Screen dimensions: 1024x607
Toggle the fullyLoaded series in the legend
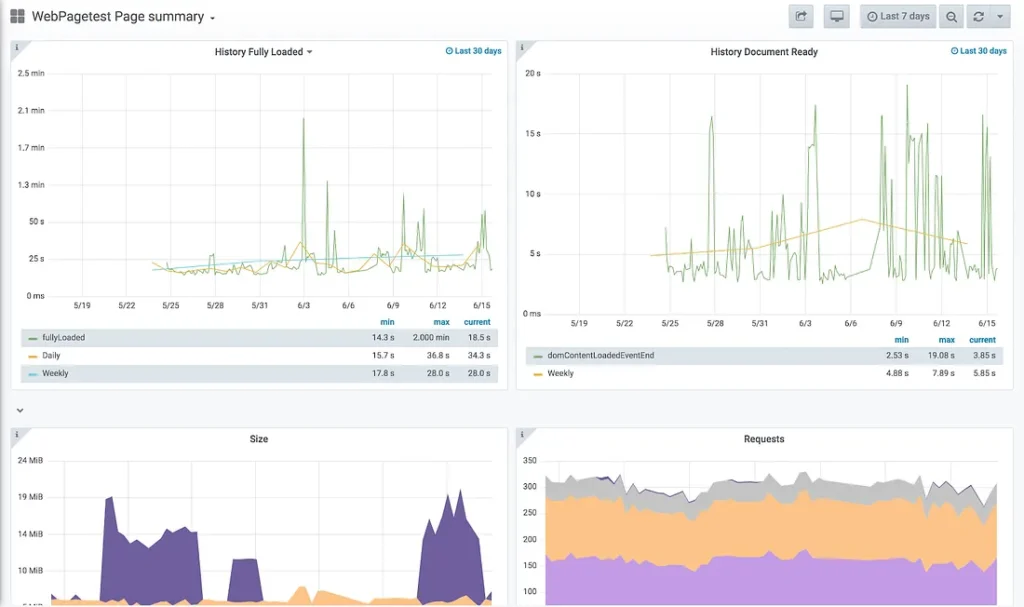click(x=63, y=338)
